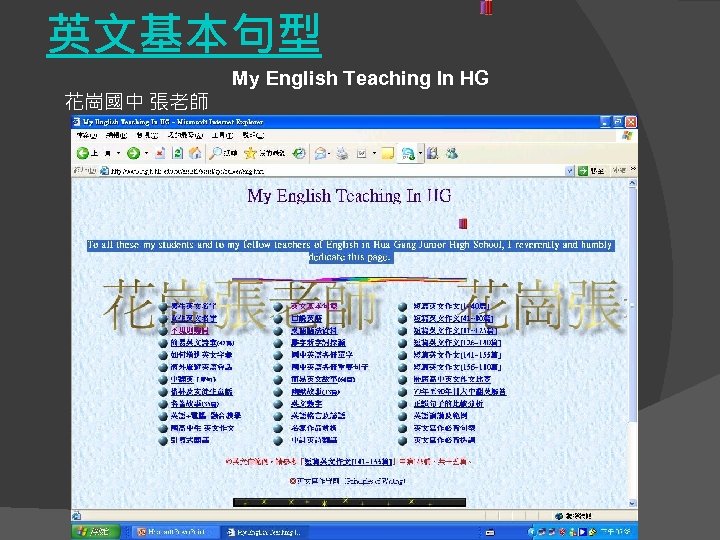Screen dimensions: 720x540
Task: Open the 檔案(F) File menu
Action: 87,135
